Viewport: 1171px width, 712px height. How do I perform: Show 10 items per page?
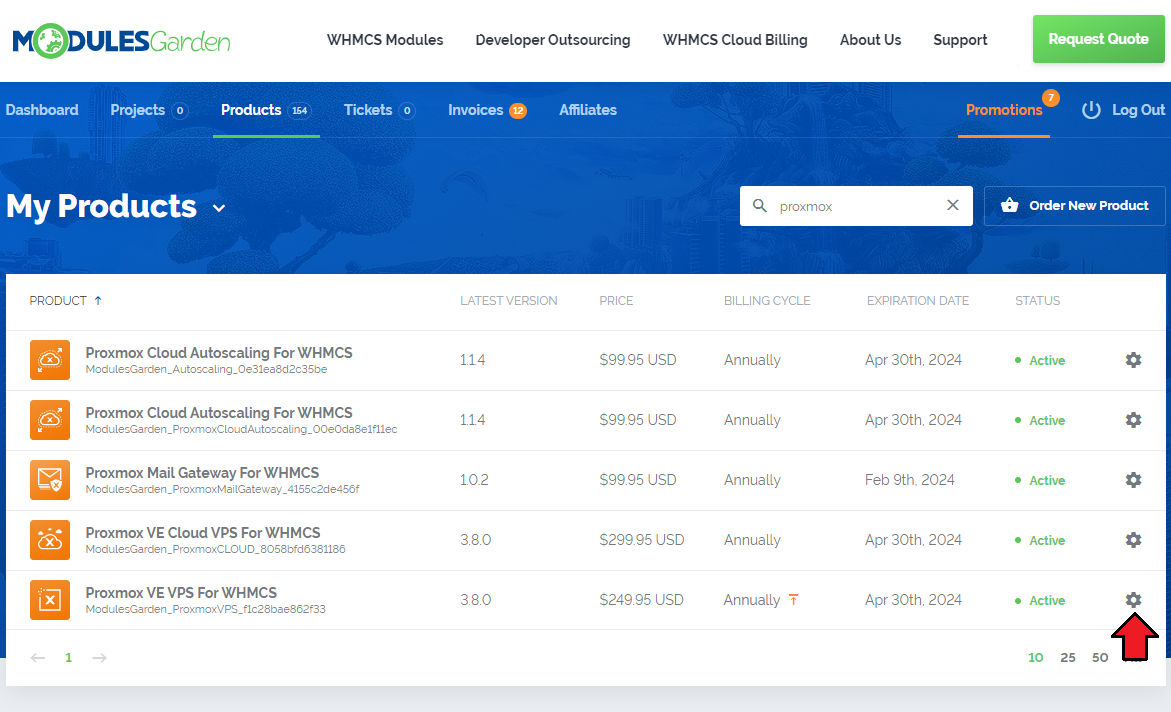click(1035, 657)
